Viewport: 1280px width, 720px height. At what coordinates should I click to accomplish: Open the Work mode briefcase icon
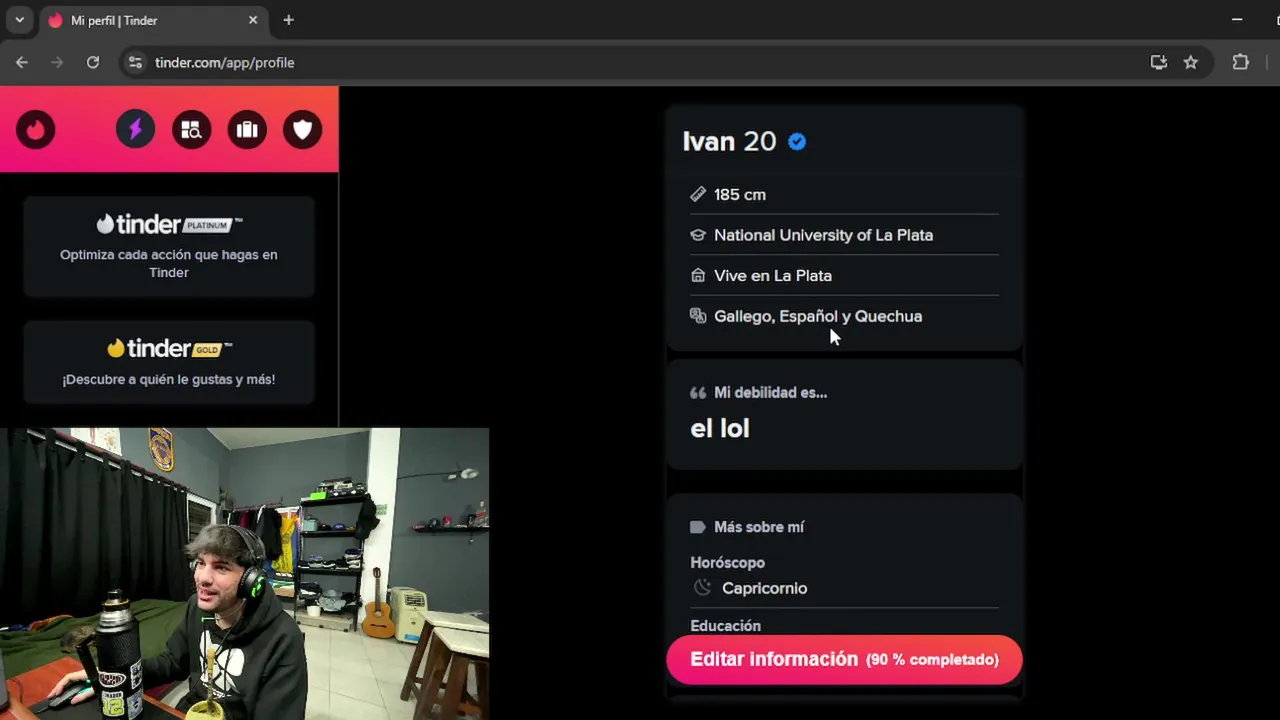click(x=247, y=130)
